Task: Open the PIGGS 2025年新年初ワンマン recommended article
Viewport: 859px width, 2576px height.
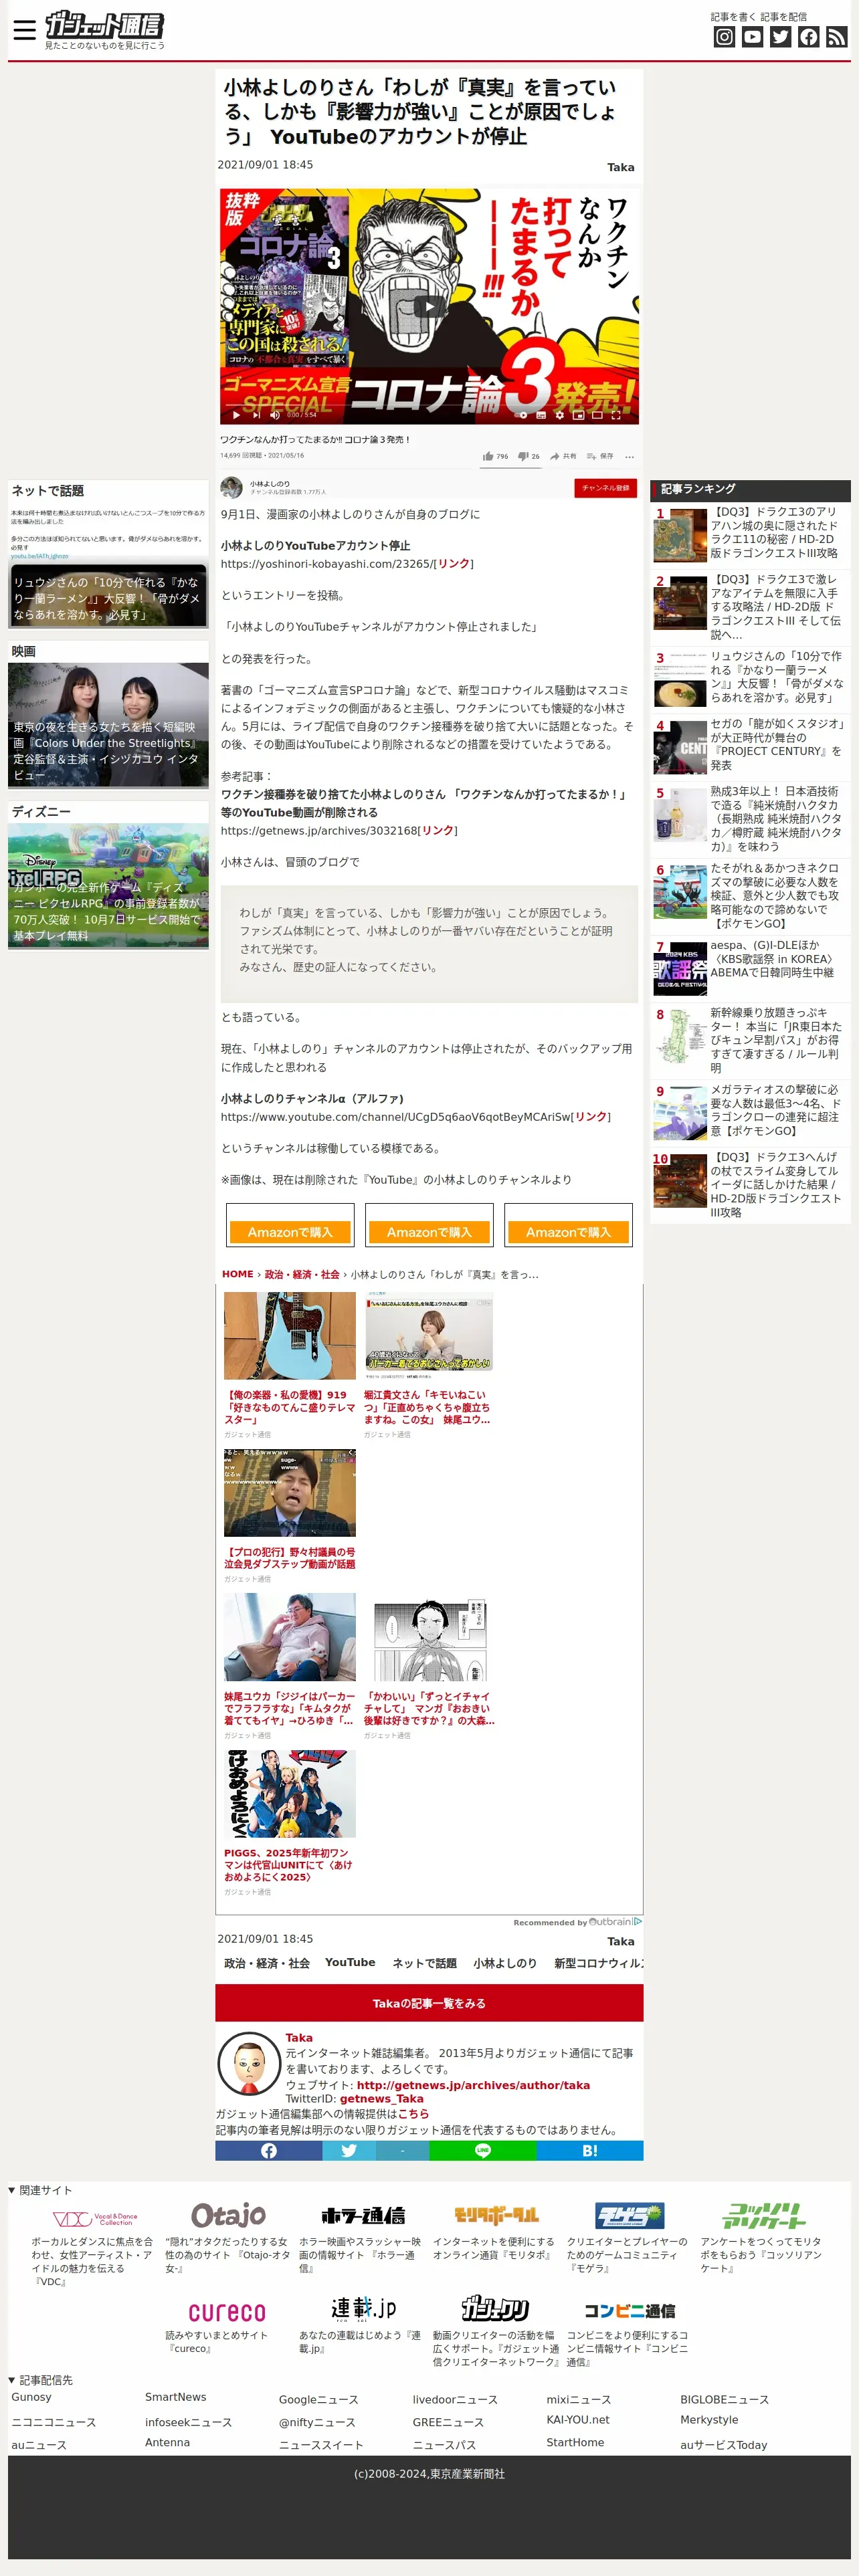Action: coord(290,1823)
